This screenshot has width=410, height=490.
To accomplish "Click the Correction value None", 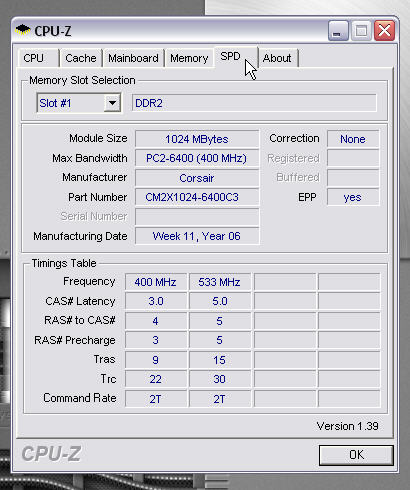I will click(x=353, y=139).
